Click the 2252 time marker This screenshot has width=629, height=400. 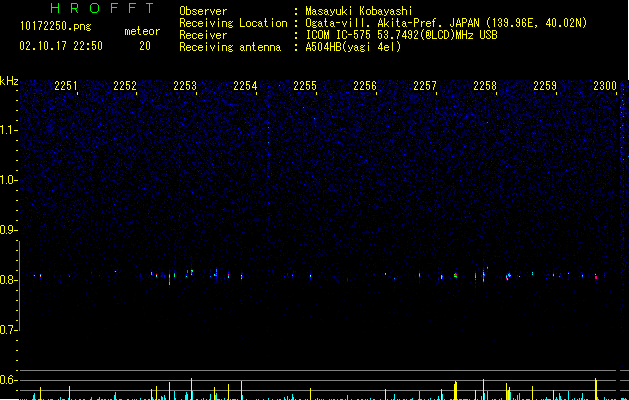pos(125,86)
